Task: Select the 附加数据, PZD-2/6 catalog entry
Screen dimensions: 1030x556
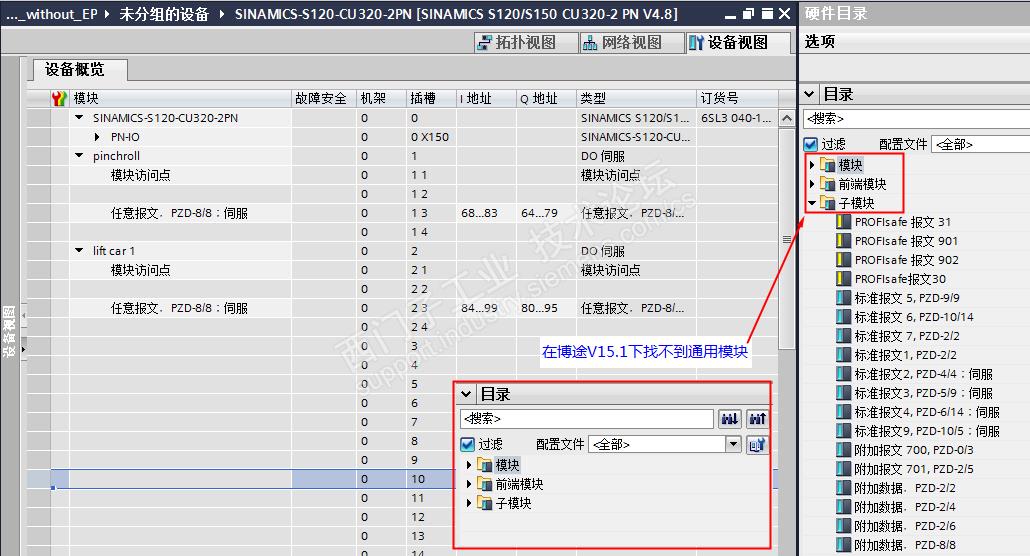Action: pyautogui.click(x=905, y=526)
